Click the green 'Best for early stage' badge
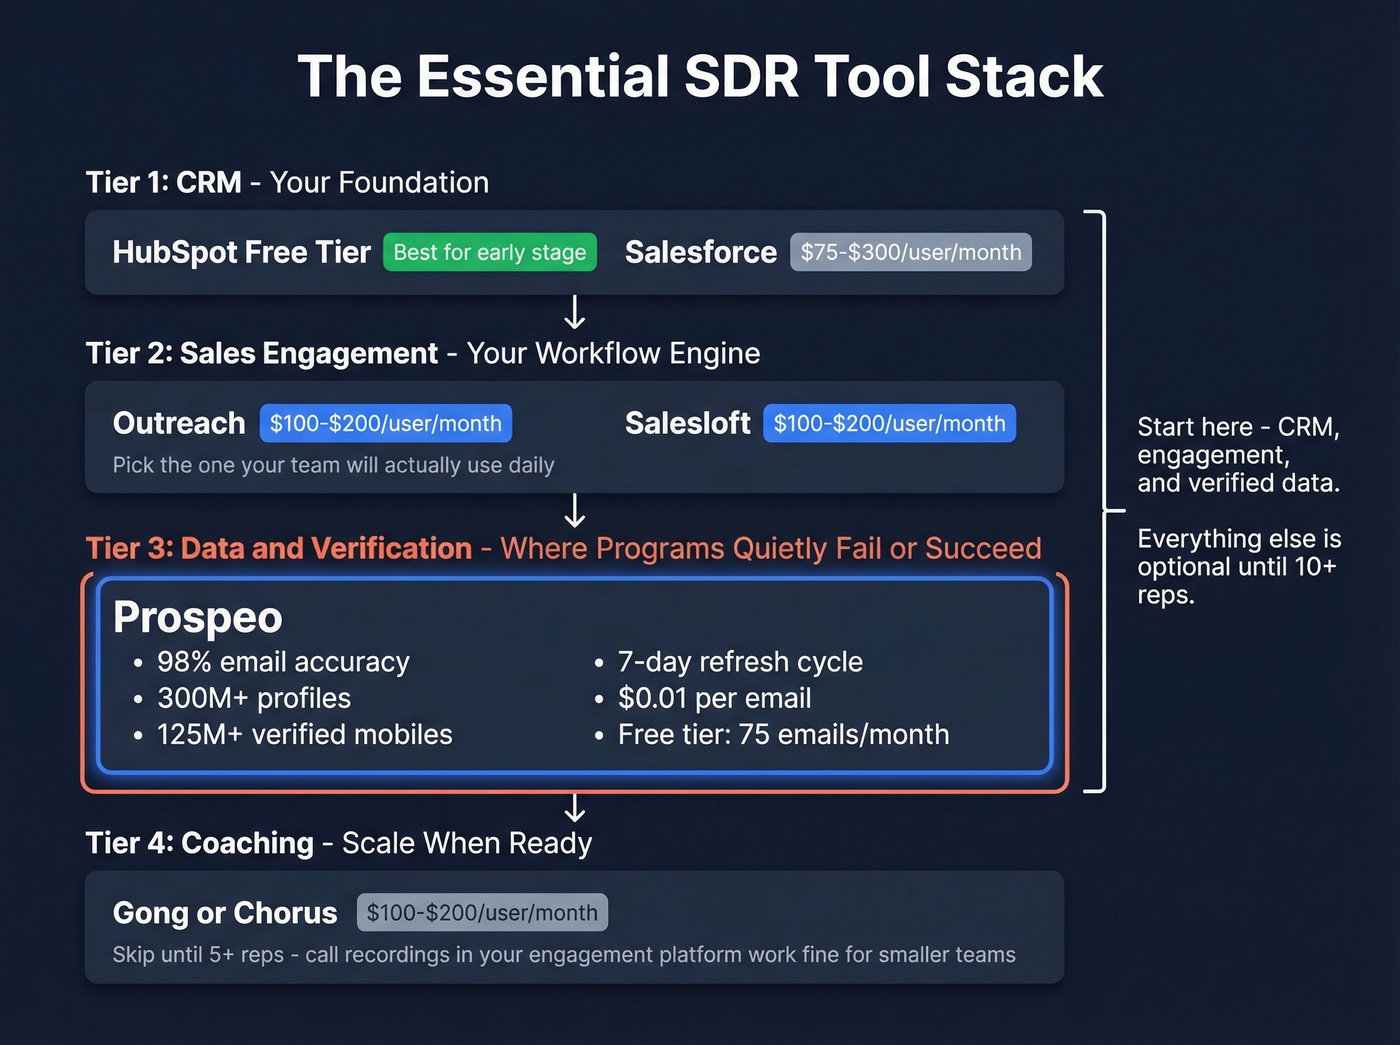 [489, 252]
